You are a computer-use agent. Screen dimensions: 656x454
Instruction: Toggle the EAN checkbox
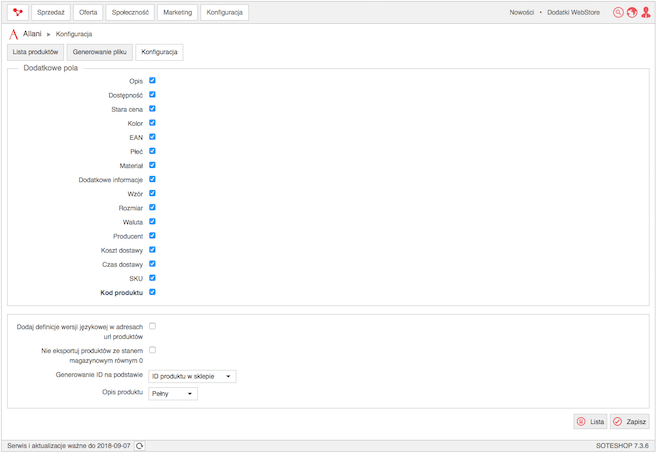(152, 137)
